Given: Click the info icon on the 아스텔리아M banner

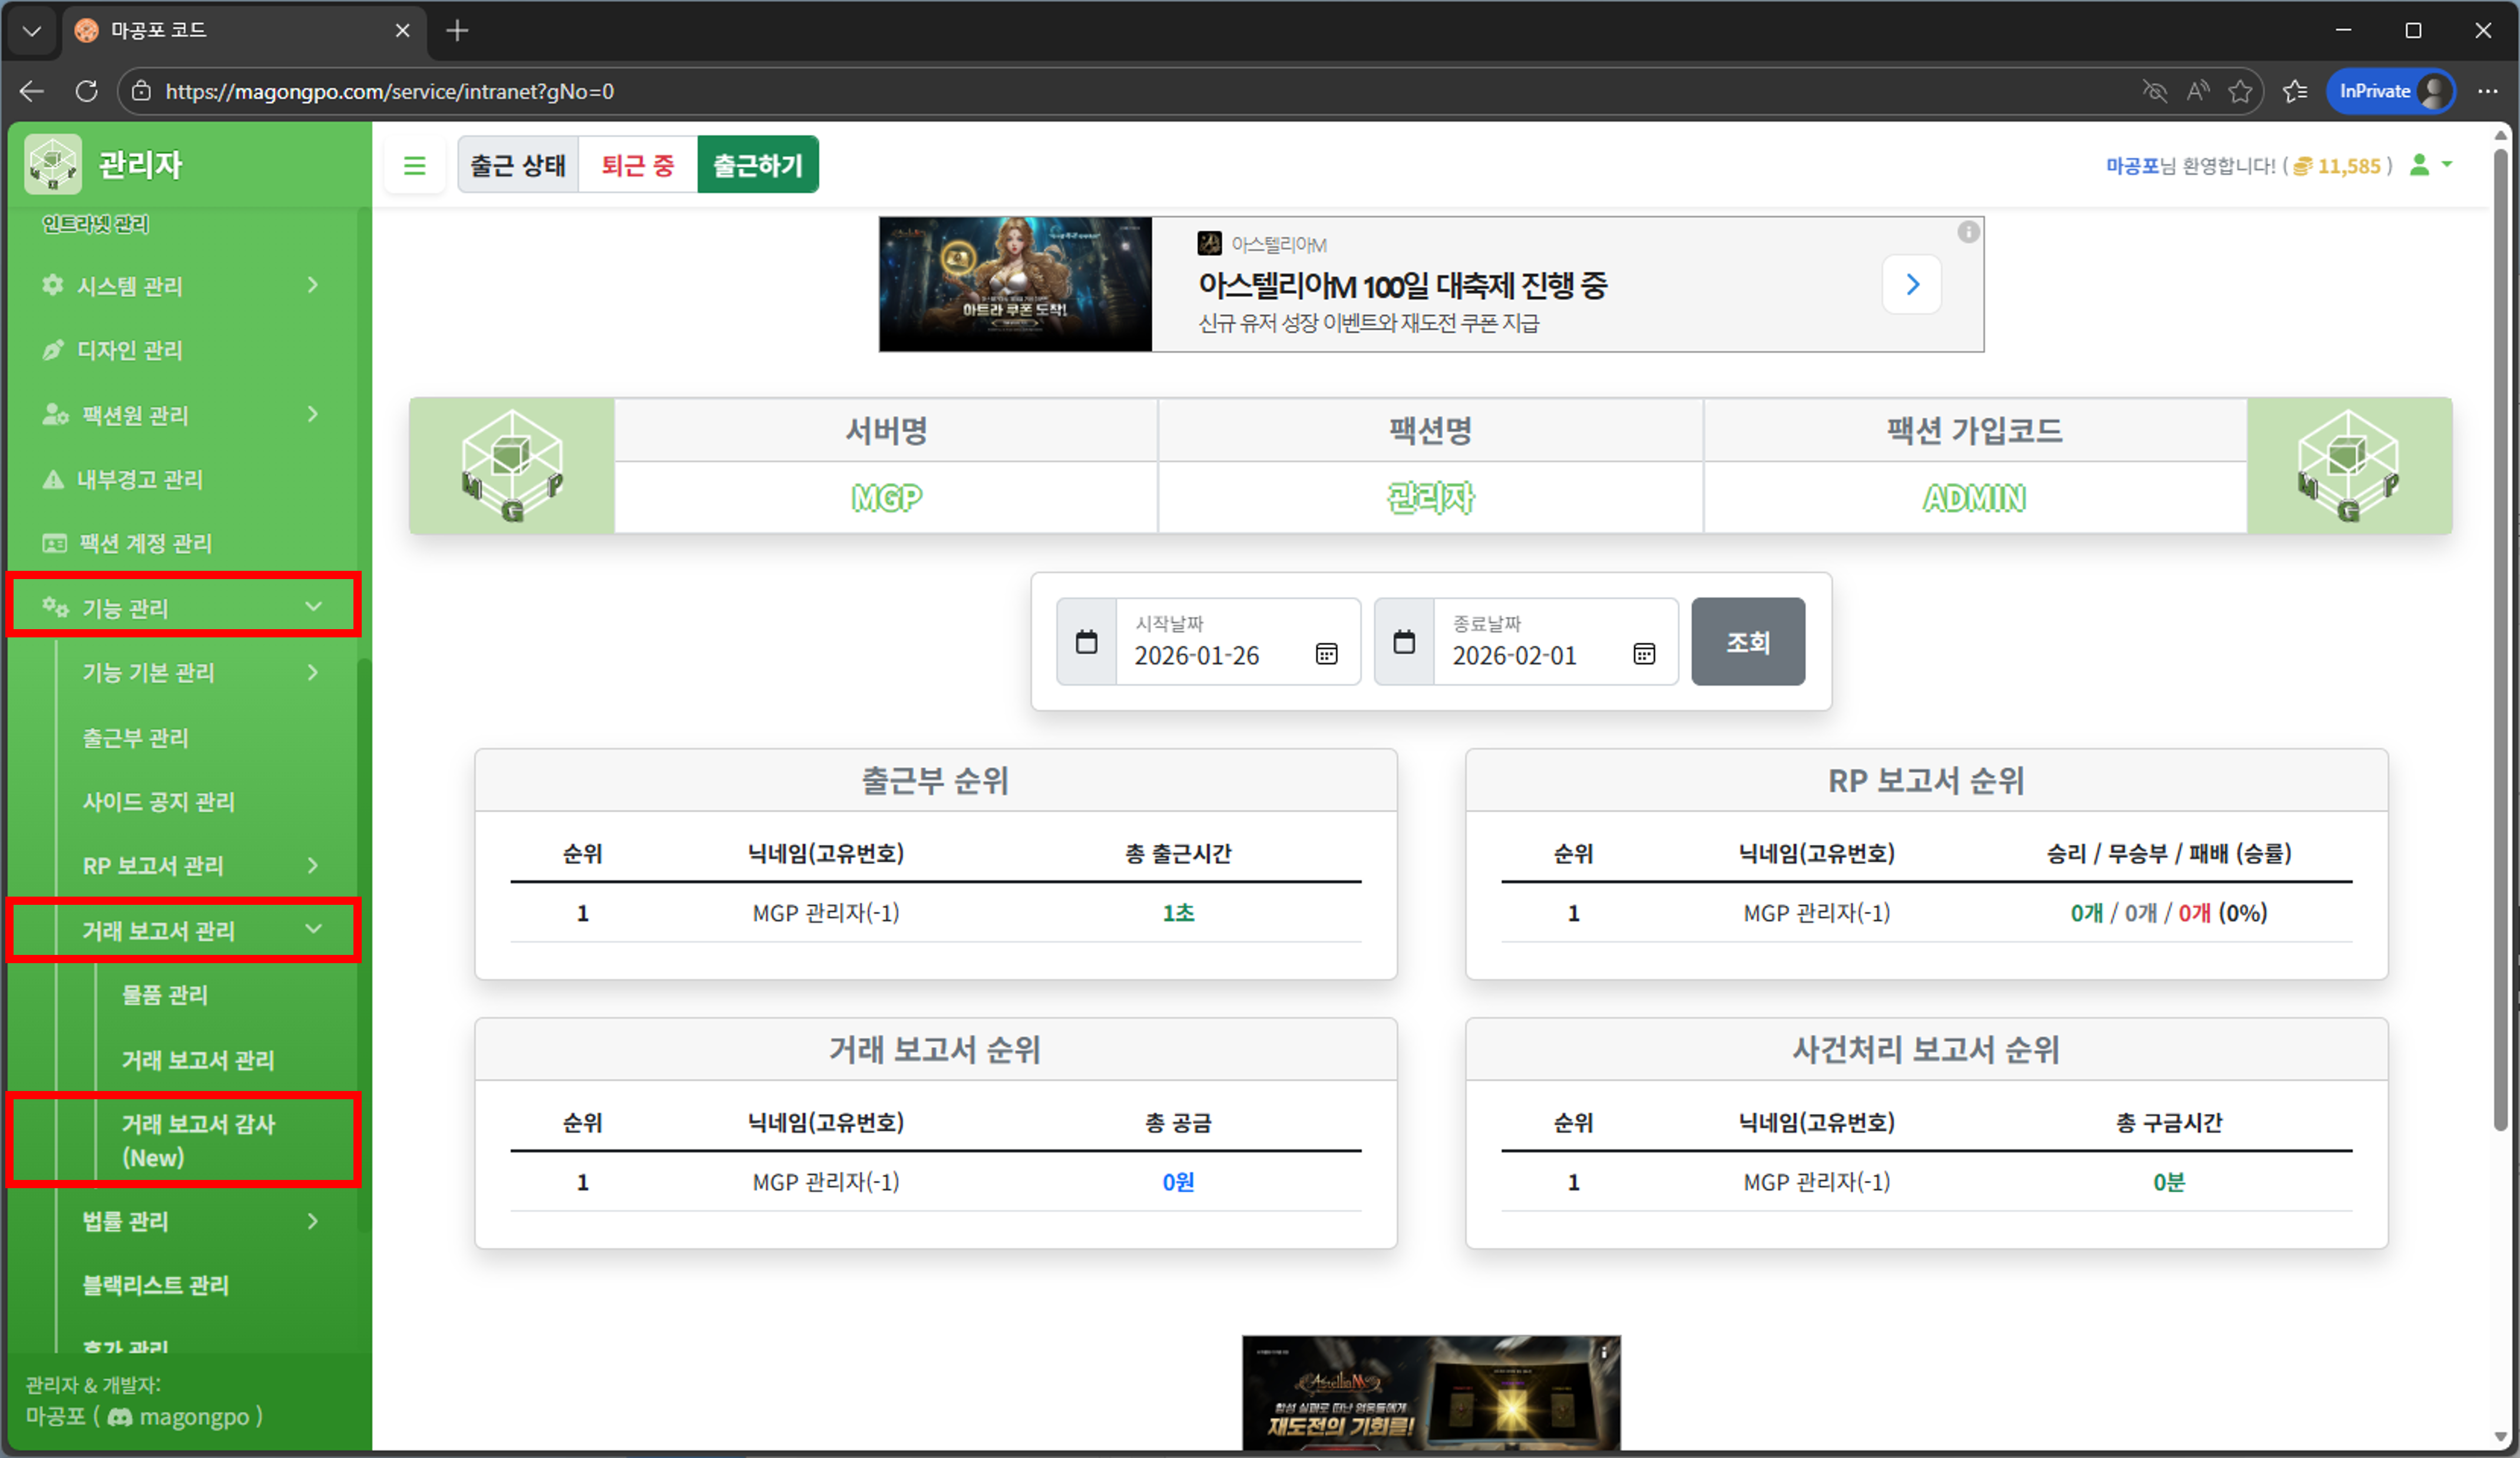Looking at the screenshot, I should [1968, 231].
